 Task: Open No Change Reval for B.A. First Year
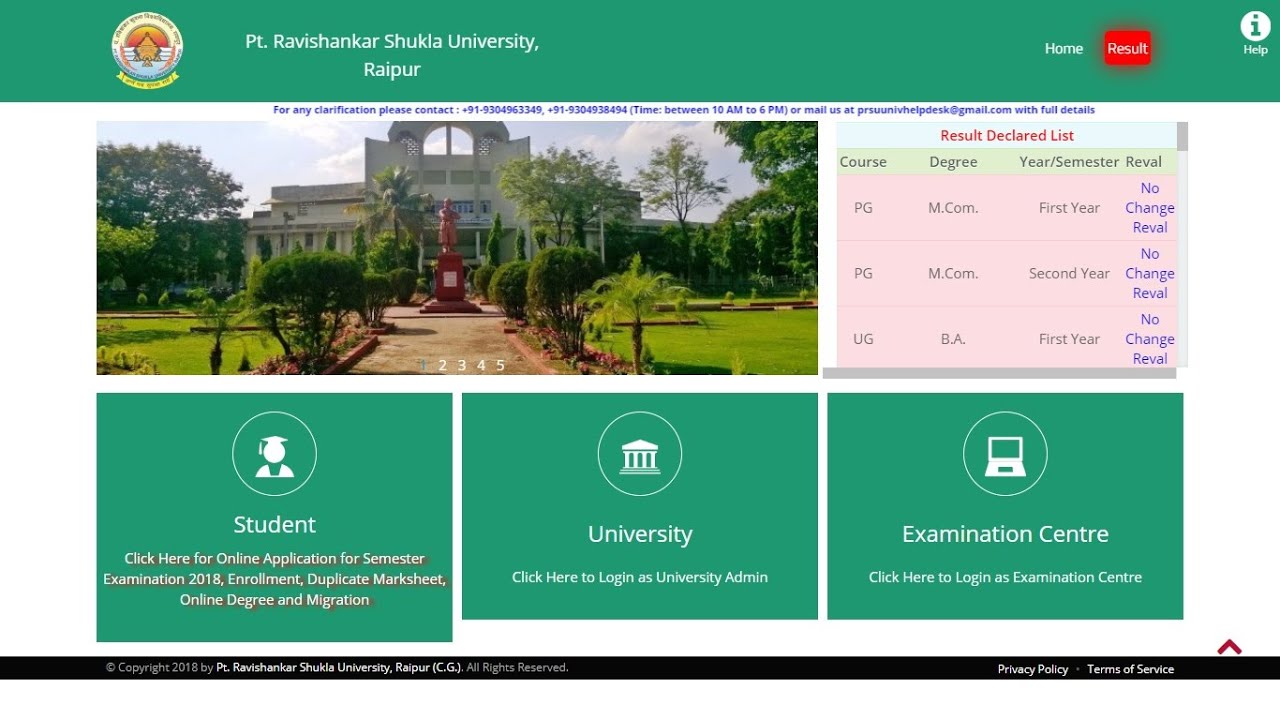pyautogui.click(x=1150, y=339)
